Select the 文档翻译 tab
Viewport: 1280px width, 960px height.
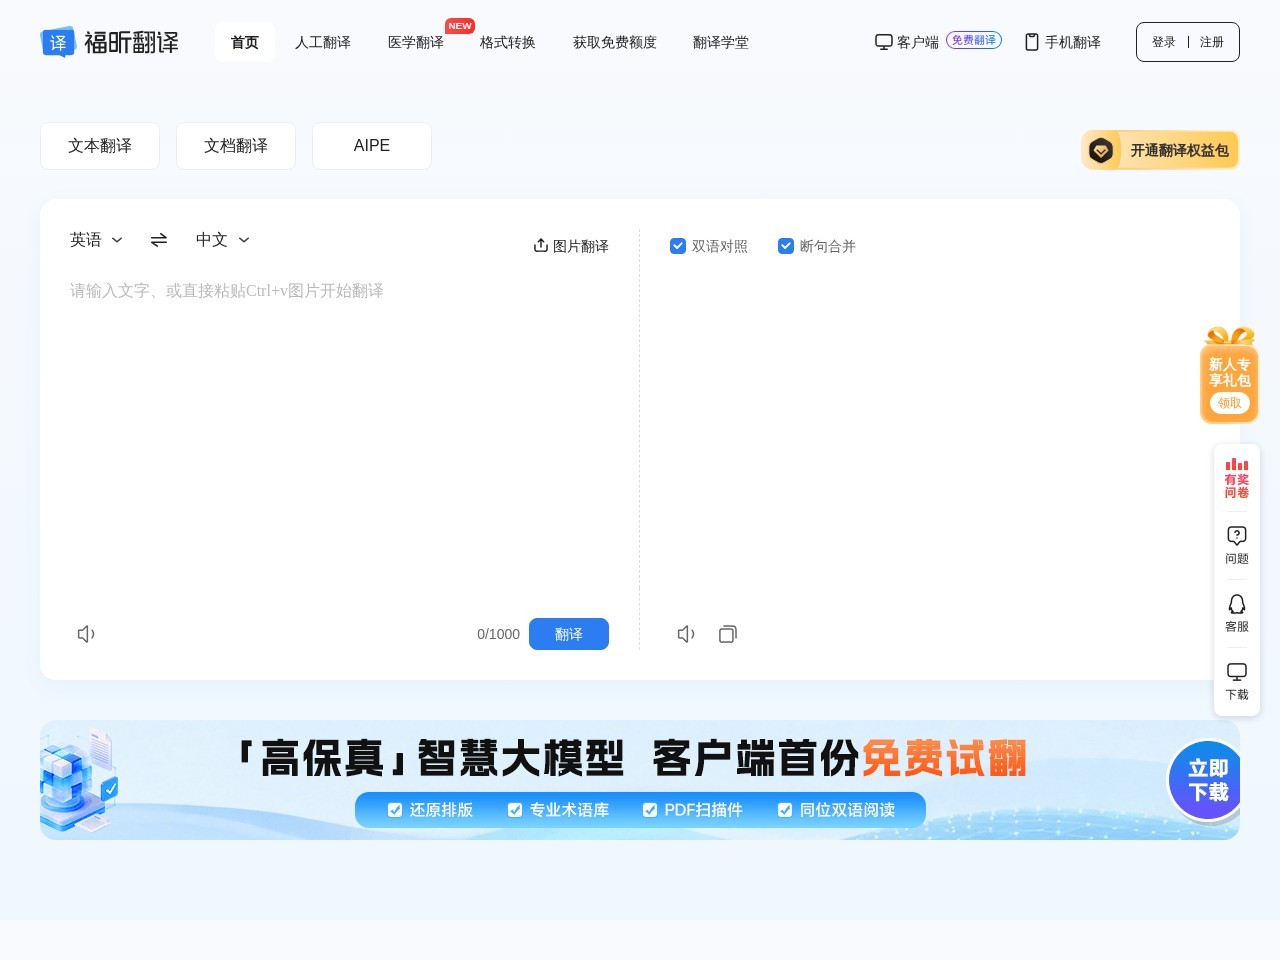click(x=236, y=146)
